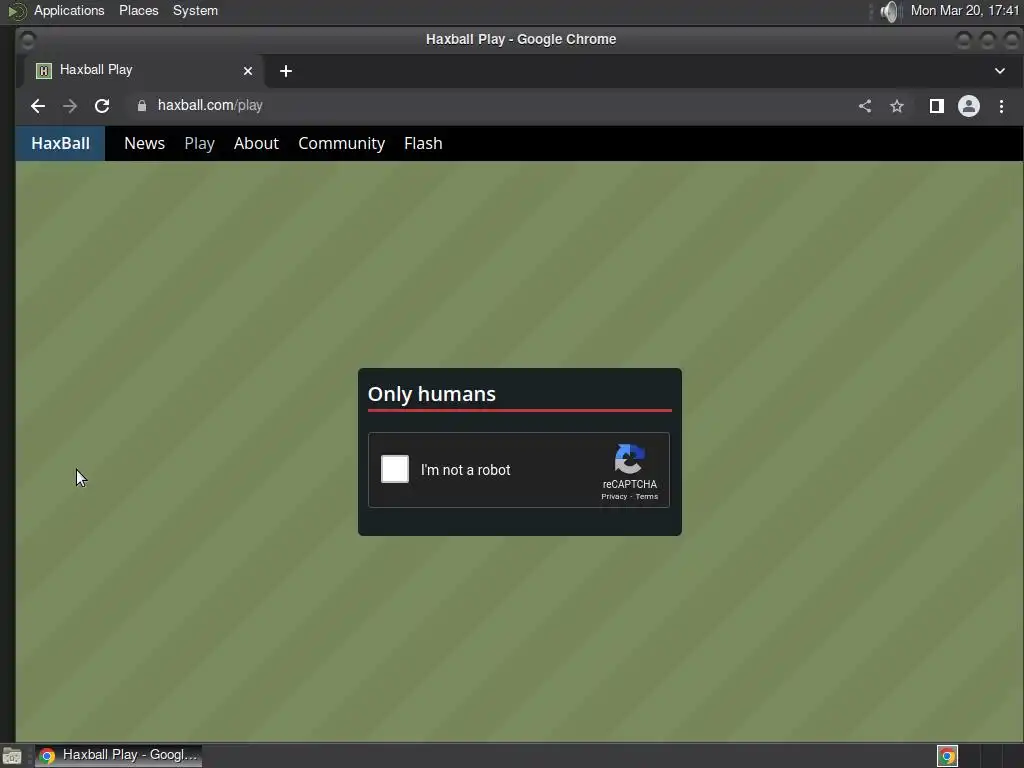
Task: Click the browser forward arrow
Action: tap(70, 106)
